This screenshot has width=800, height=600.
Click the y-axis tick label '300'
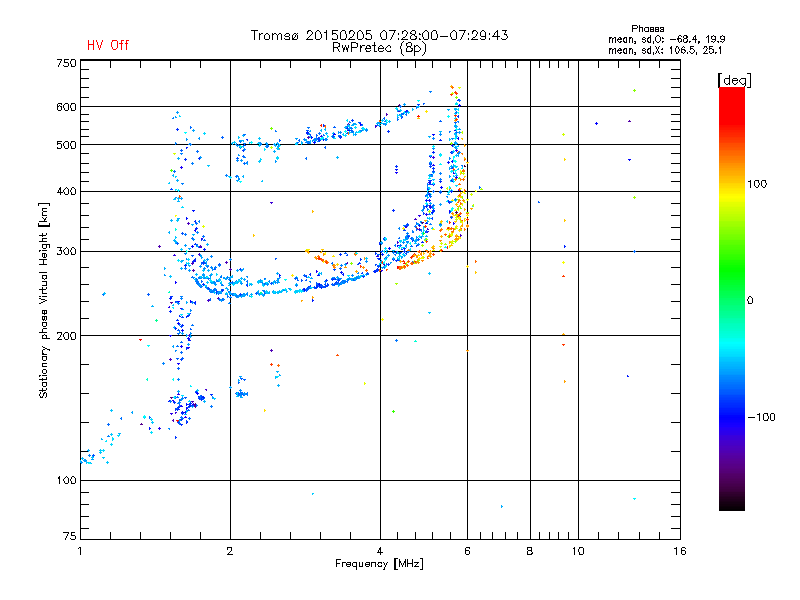tap(66, 251)
